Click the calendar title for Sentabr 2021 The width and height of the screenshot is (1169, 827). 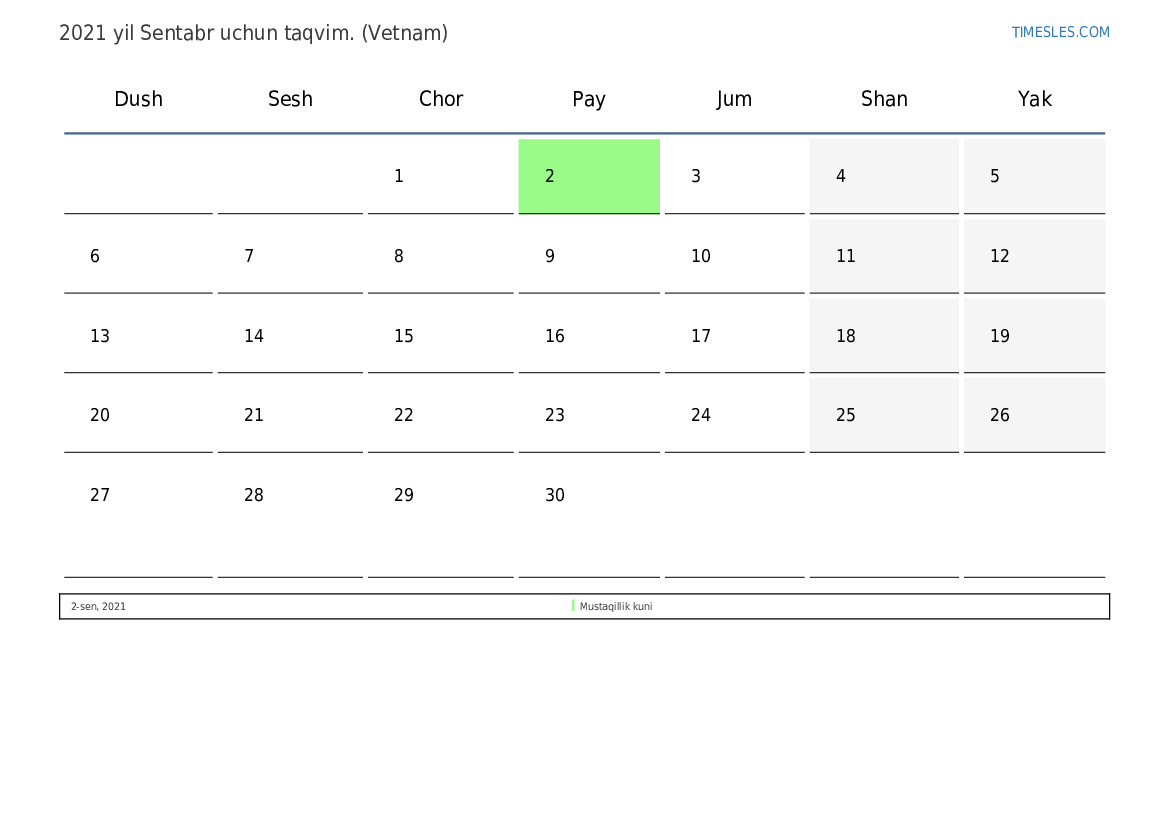click(x=253, y=34)
